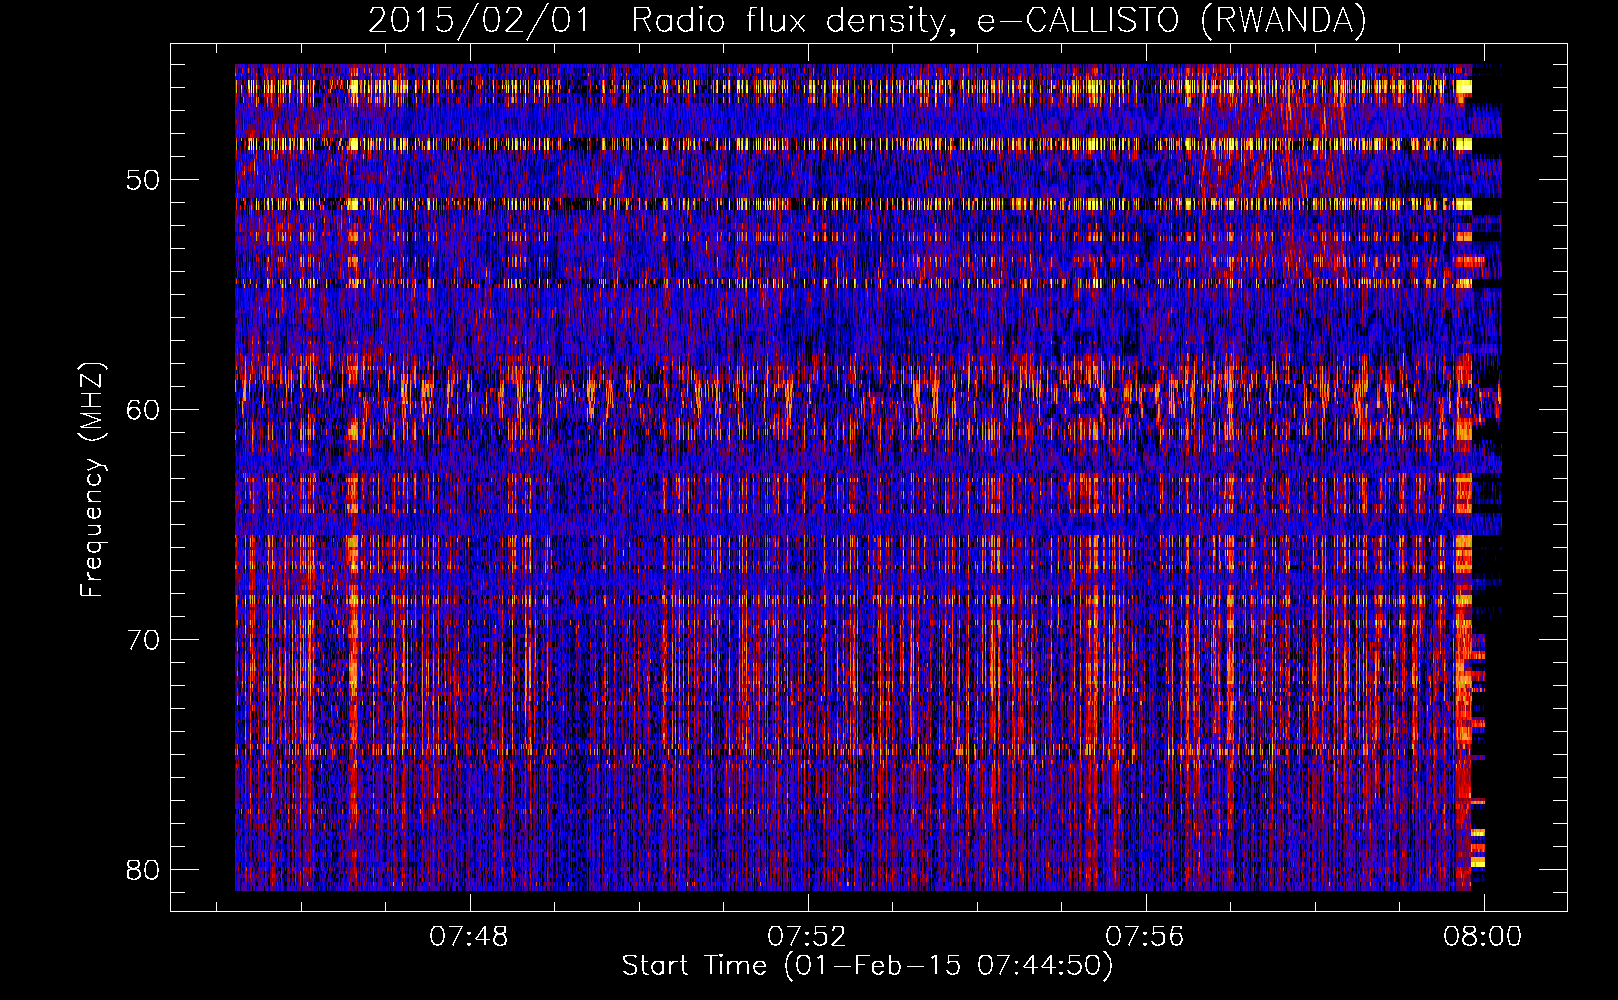Click the plot title '2015/02/01 Radio flux density'

[x=868, y=21]
